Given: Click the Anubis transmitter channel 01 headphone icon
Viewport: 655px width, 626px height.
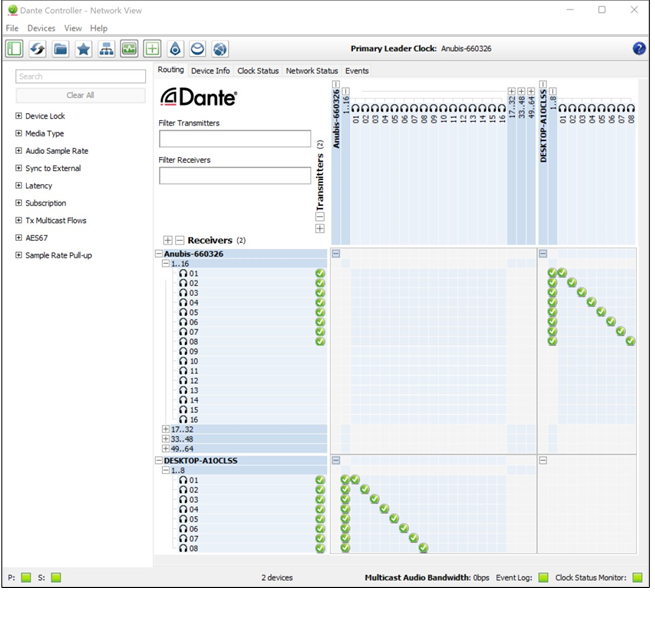Looking at the screenshot, I should 355,108.
